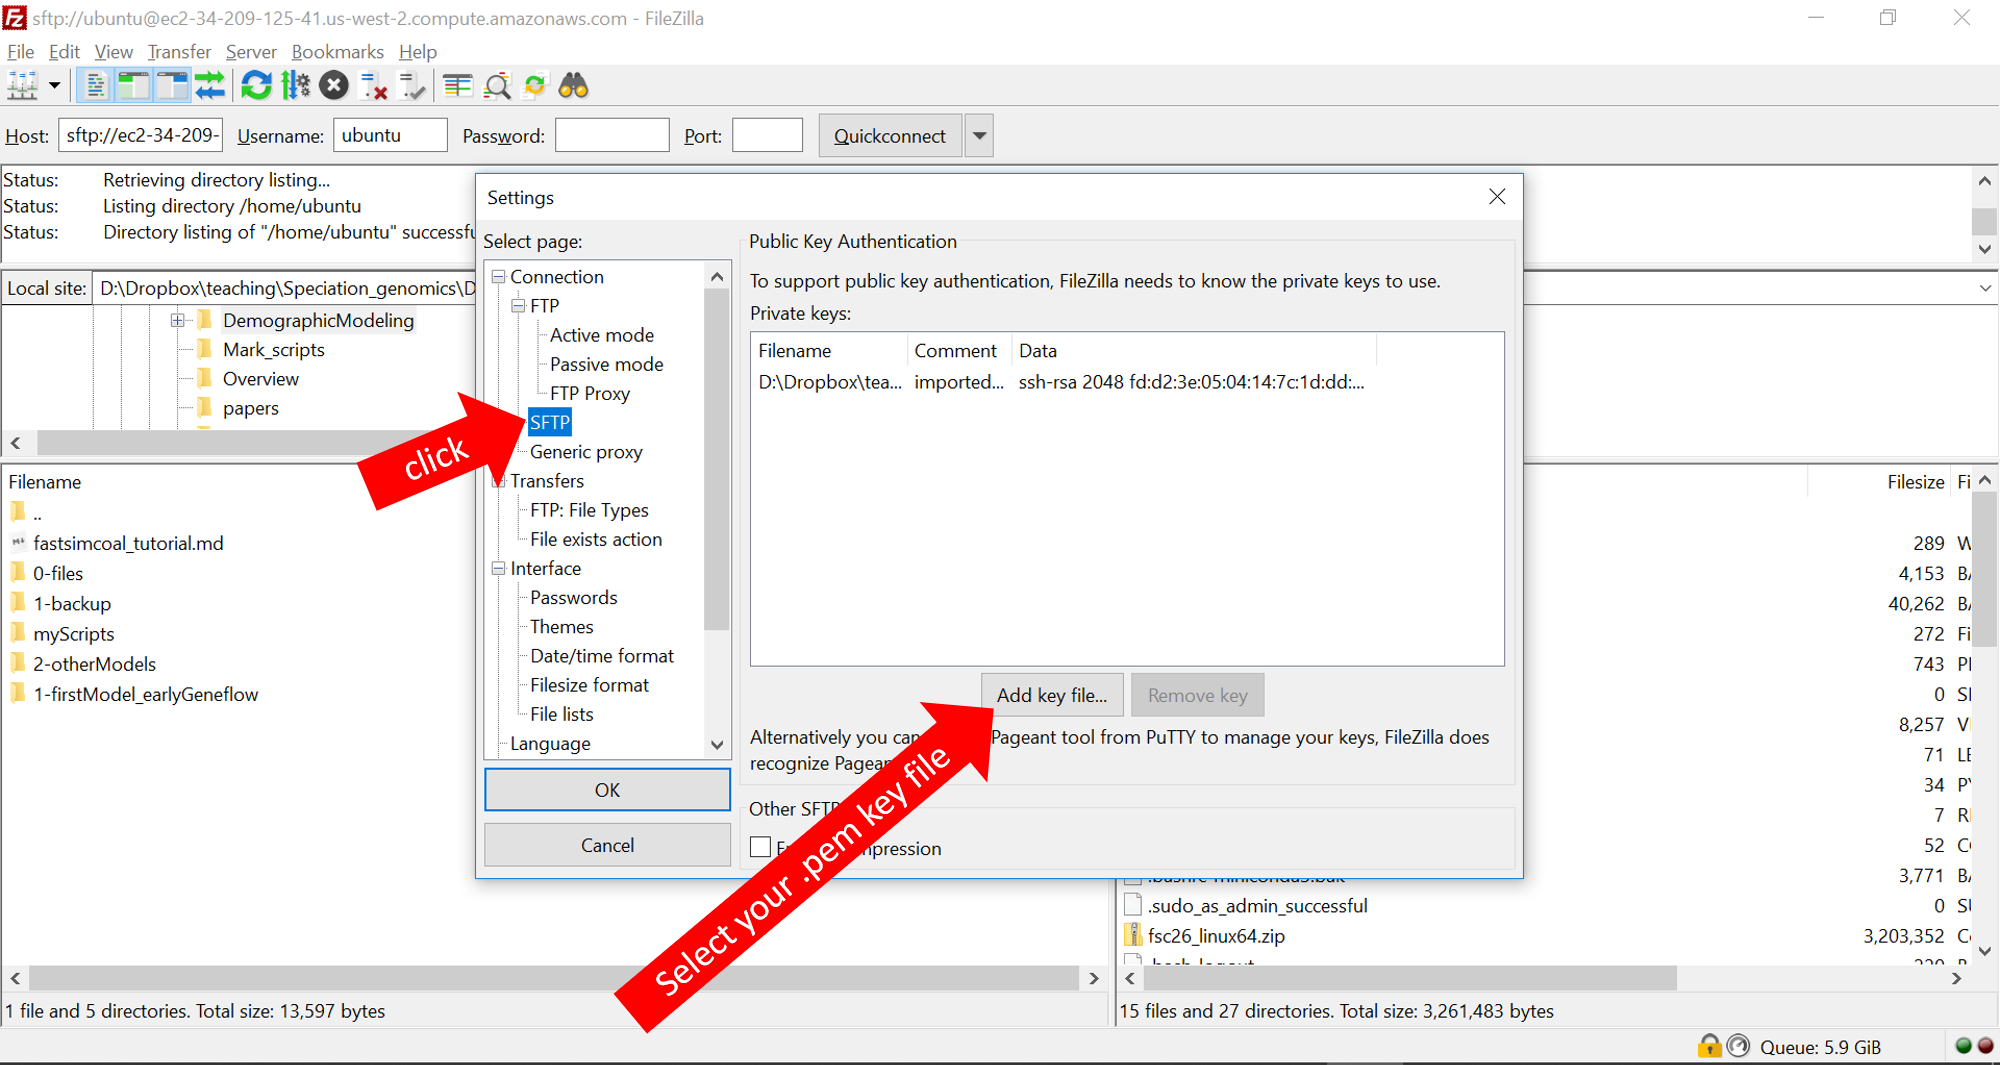Click the Port input field
The height and width of the screenshot is (1065, 2000).
pyautogui.click(x=767, y=135)
